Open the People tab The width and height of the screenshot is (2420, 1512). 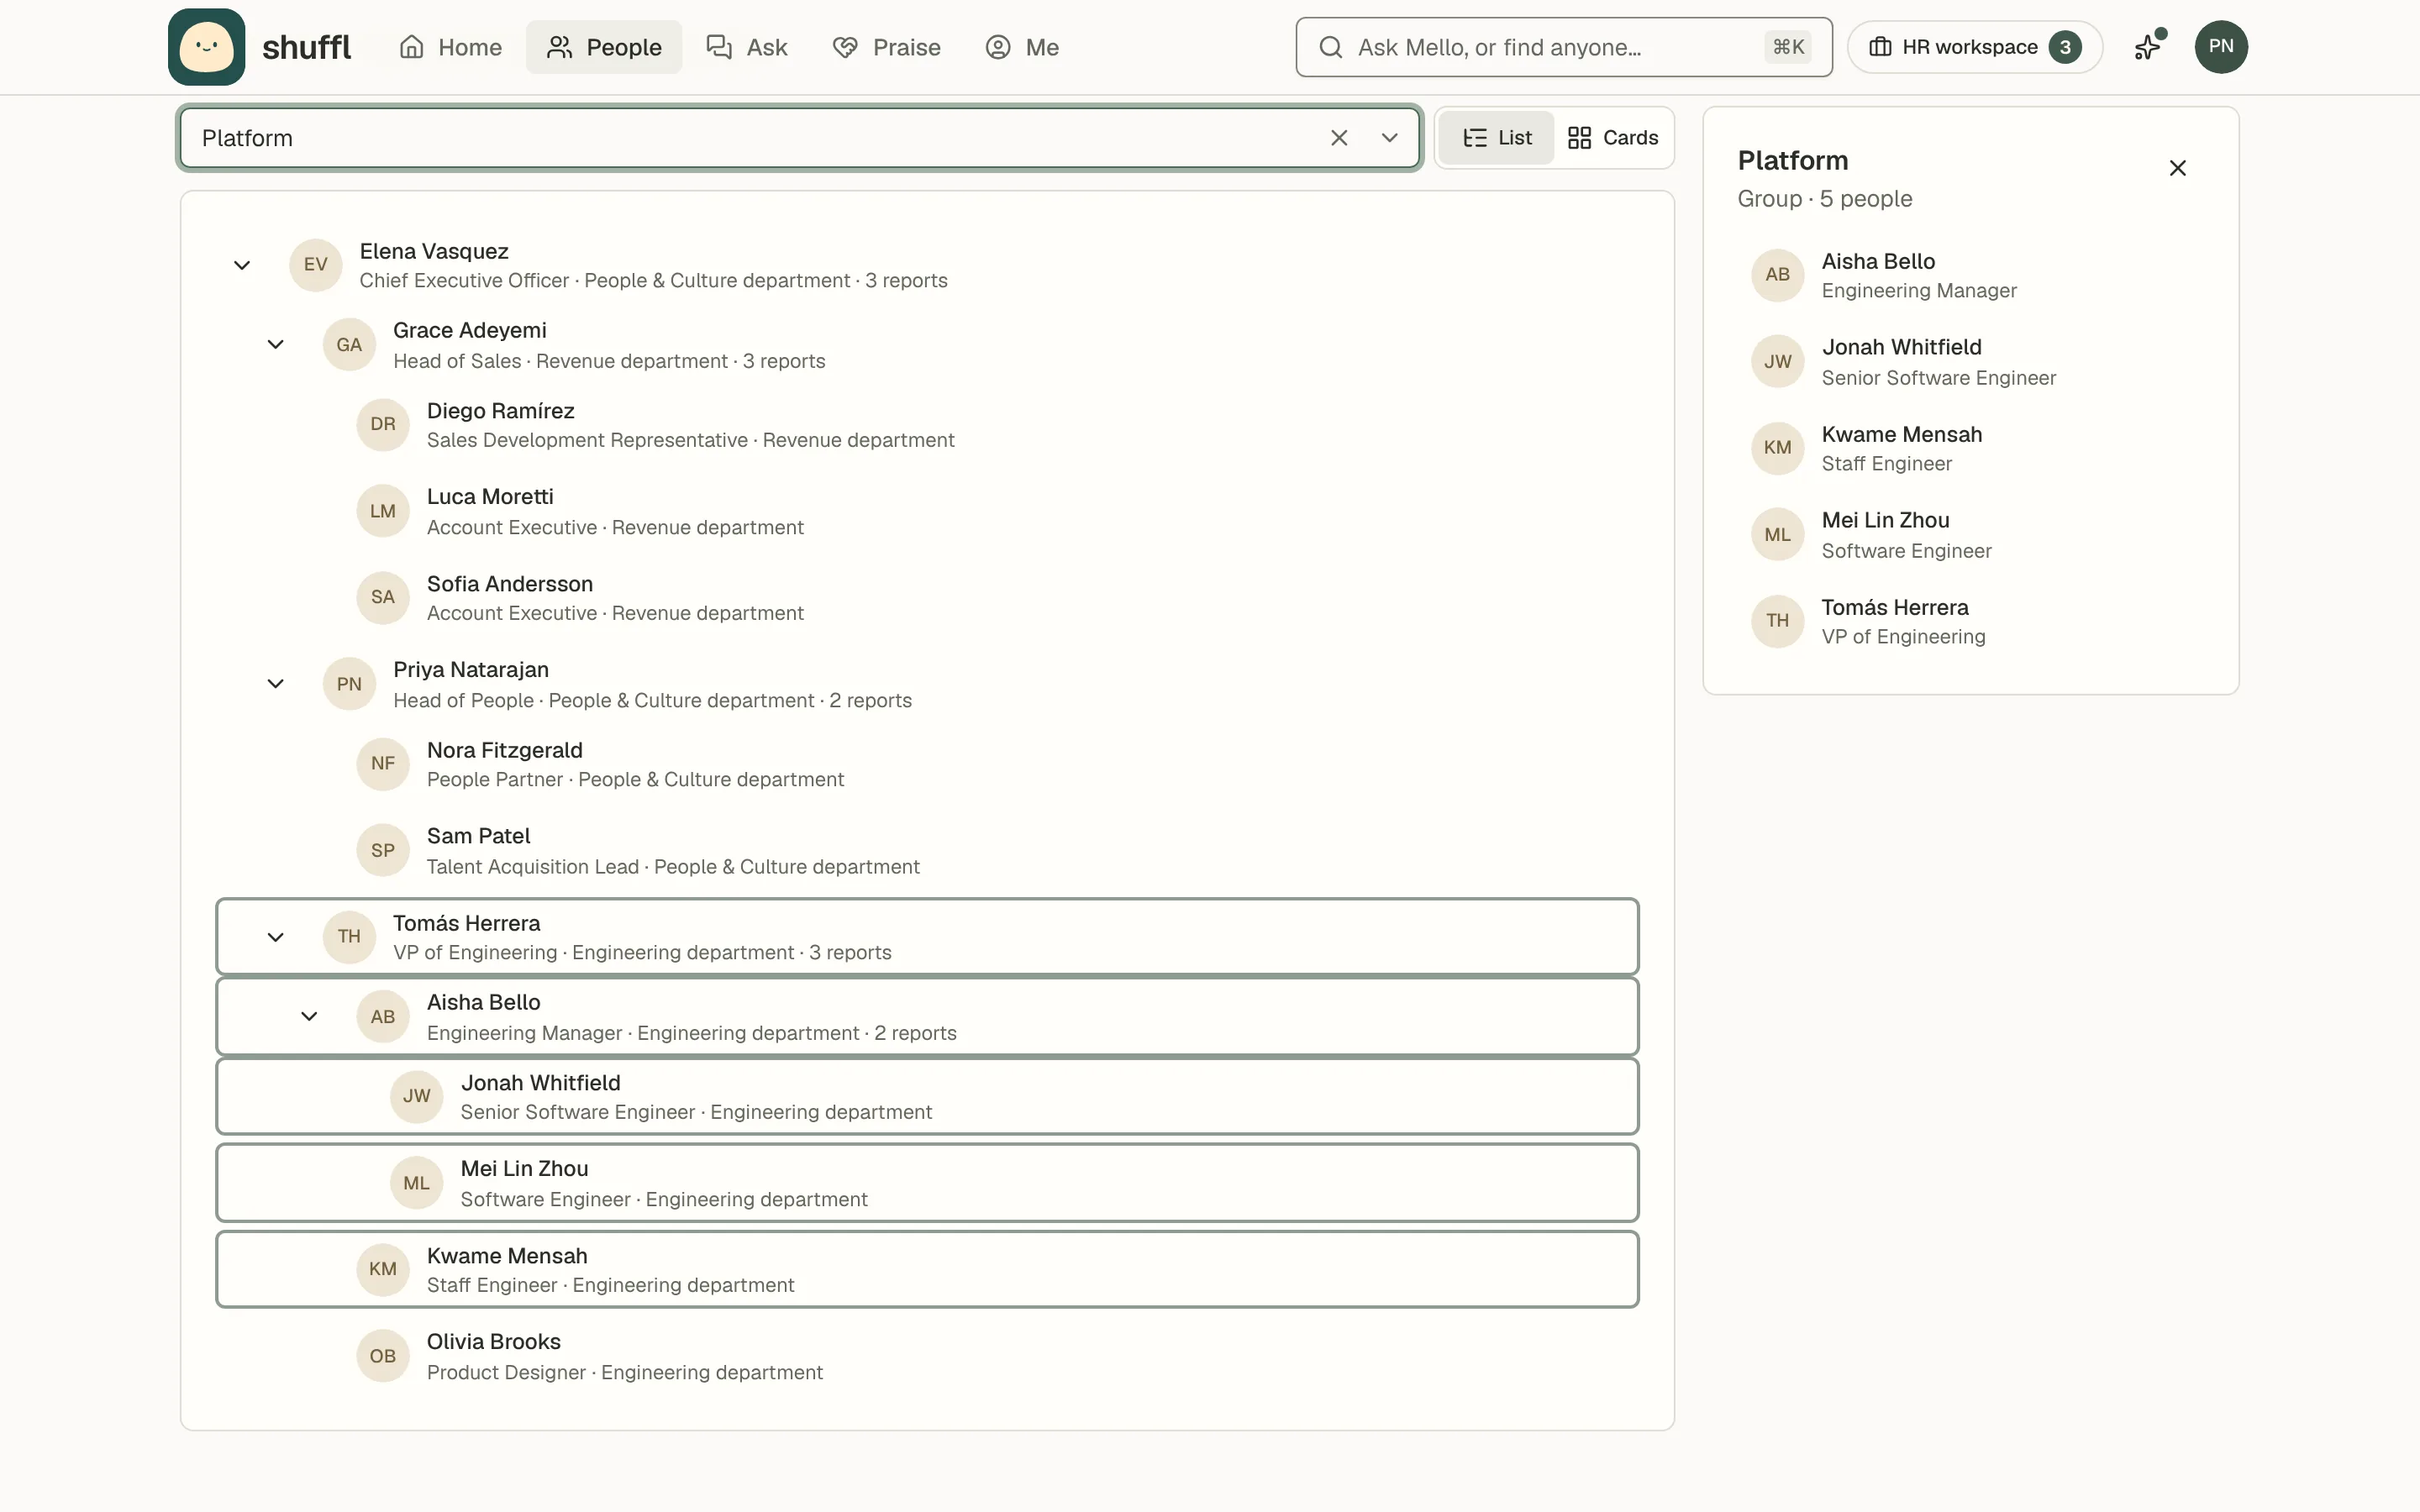coord(604,47)
